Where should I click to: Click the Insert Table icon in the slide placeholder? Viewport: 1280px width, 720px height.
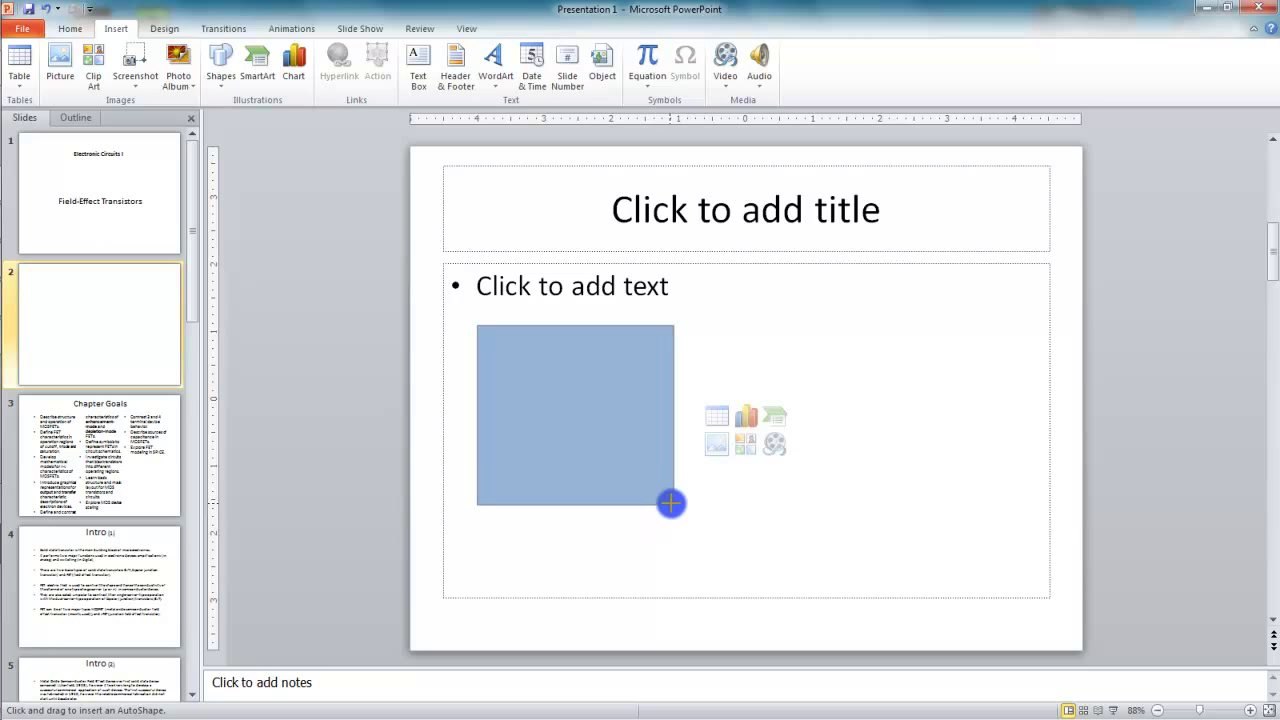pyautogui.click(x=717, y=416)
